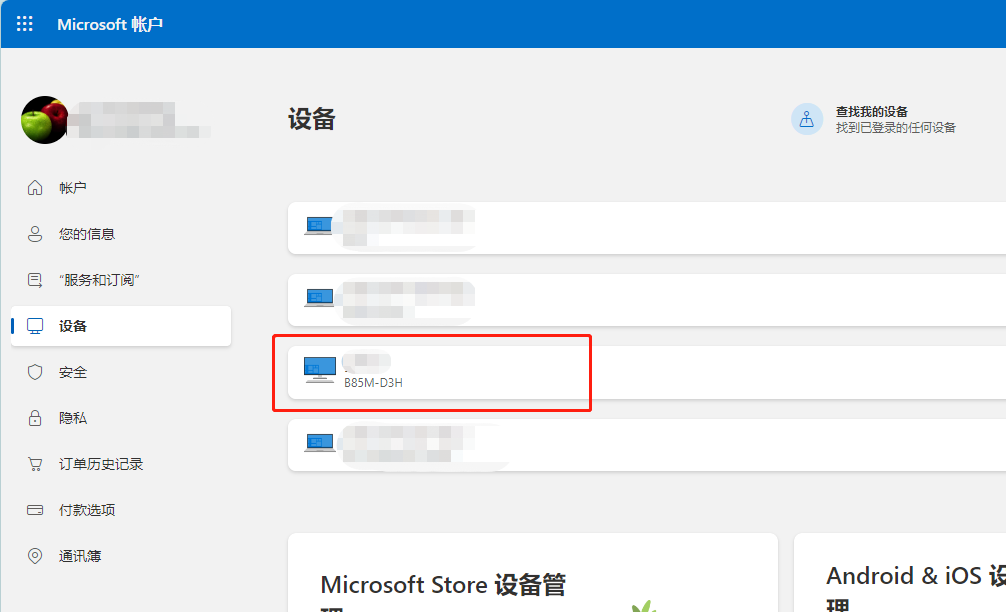Click the list icon beside 服务和订阅

click(35, 280)
